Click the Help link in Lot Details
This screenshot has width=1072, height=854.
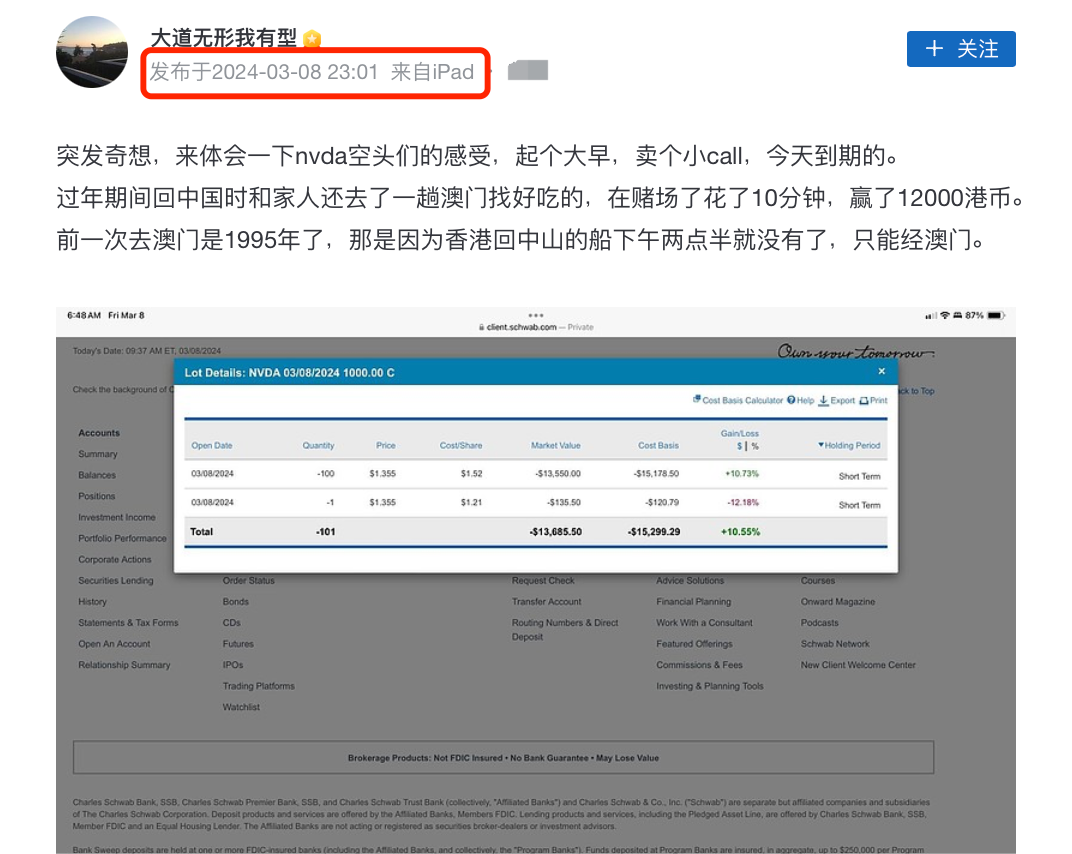pyautogui.click(x=805, y=401)
